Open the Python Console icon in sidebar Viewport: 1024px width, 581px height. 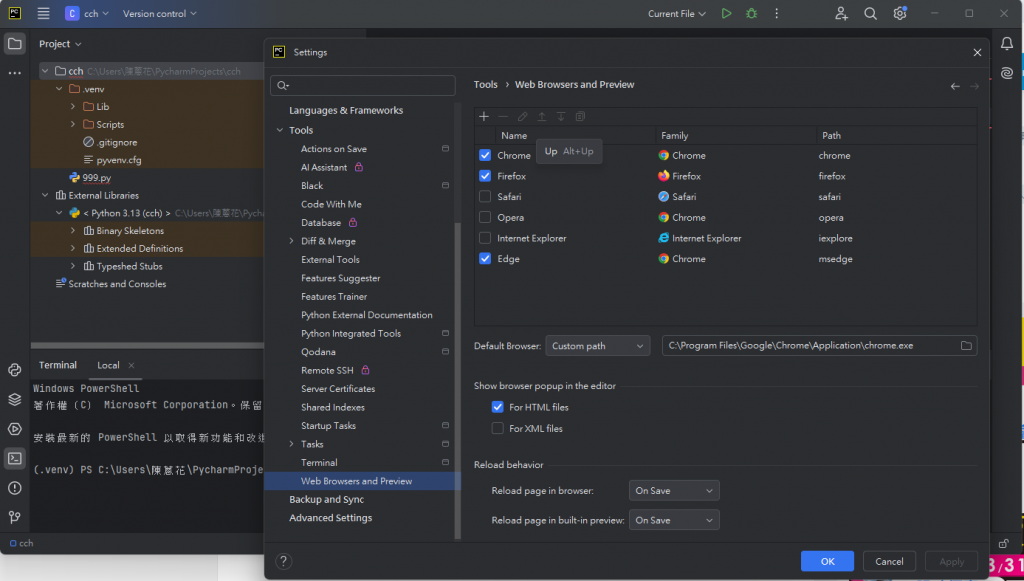coord(14,370)
